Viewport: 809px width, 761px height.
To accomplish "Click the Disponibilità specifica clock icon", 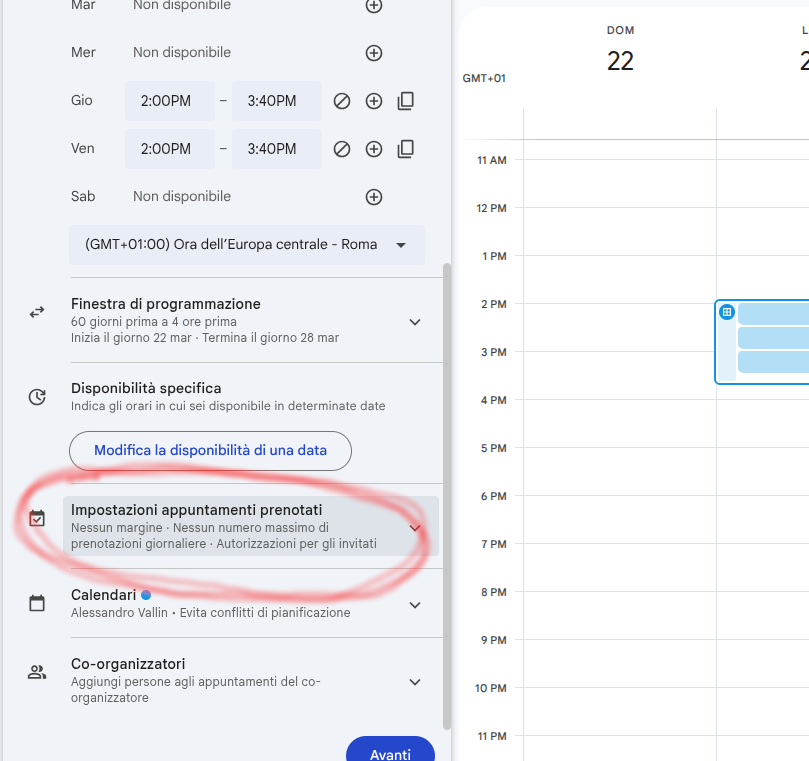I will pos(37,397).
